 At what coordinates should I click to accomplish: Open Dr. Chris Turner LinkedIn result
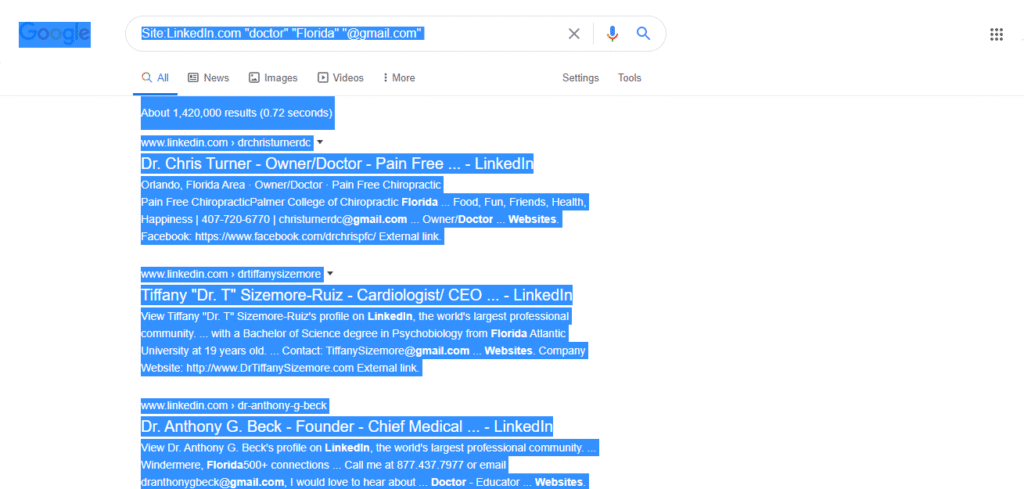pyautogui.click(x=337, y=164)
